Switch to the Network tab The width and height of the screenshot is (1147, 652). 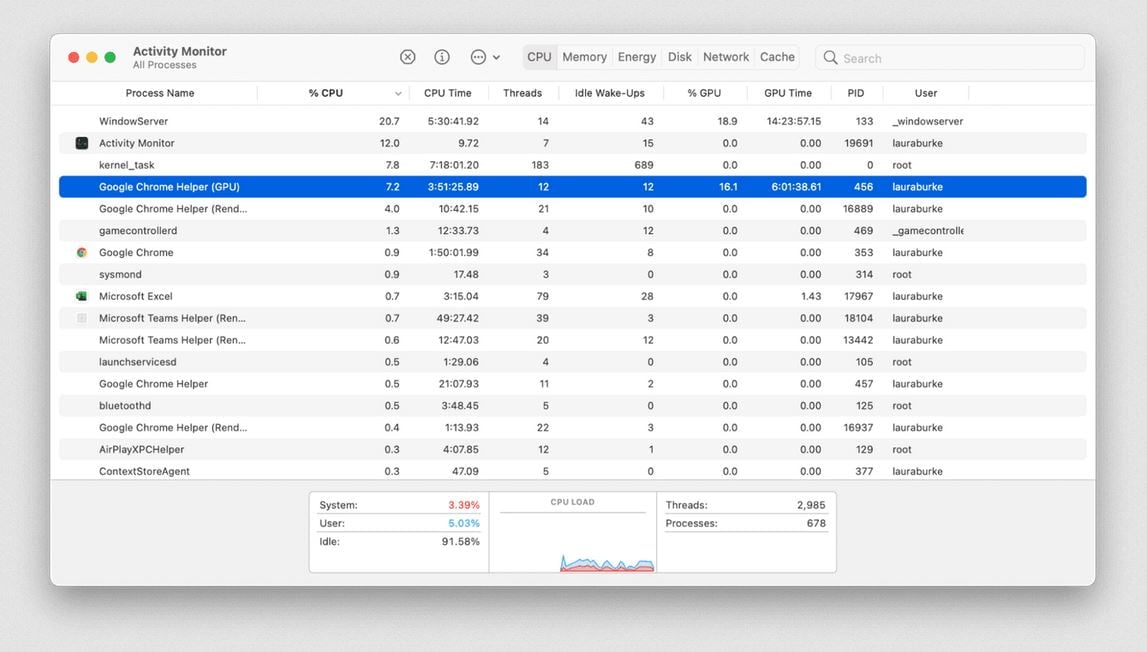point(726,57)
